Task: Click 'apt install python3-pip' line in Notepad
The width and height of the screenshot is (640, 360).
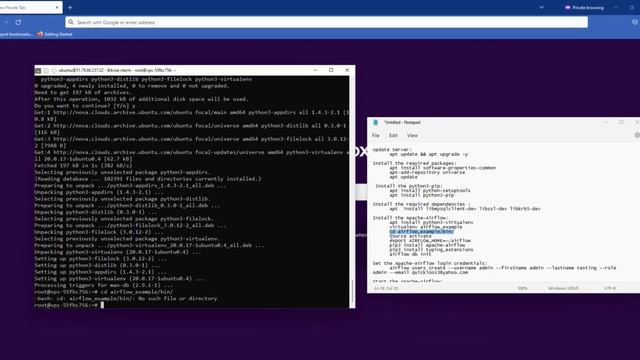Action: point(422,195)
